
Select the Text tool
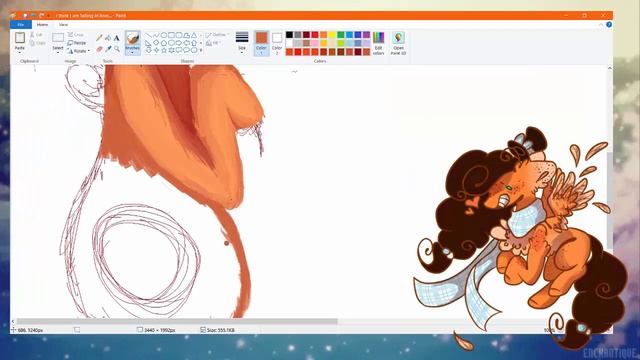click(x=117, y=38)
